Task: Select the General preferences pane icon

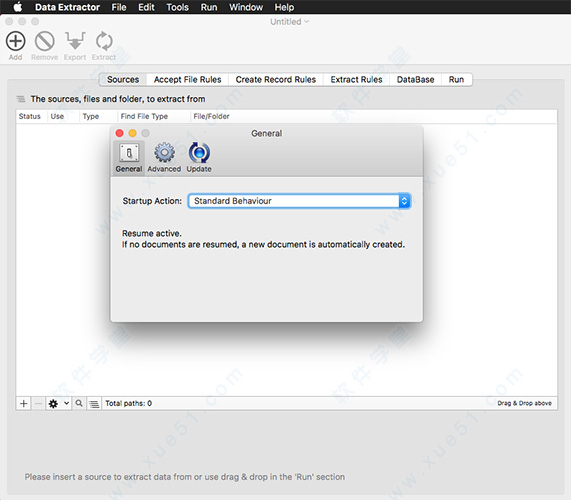Action: tap(129, 153)
